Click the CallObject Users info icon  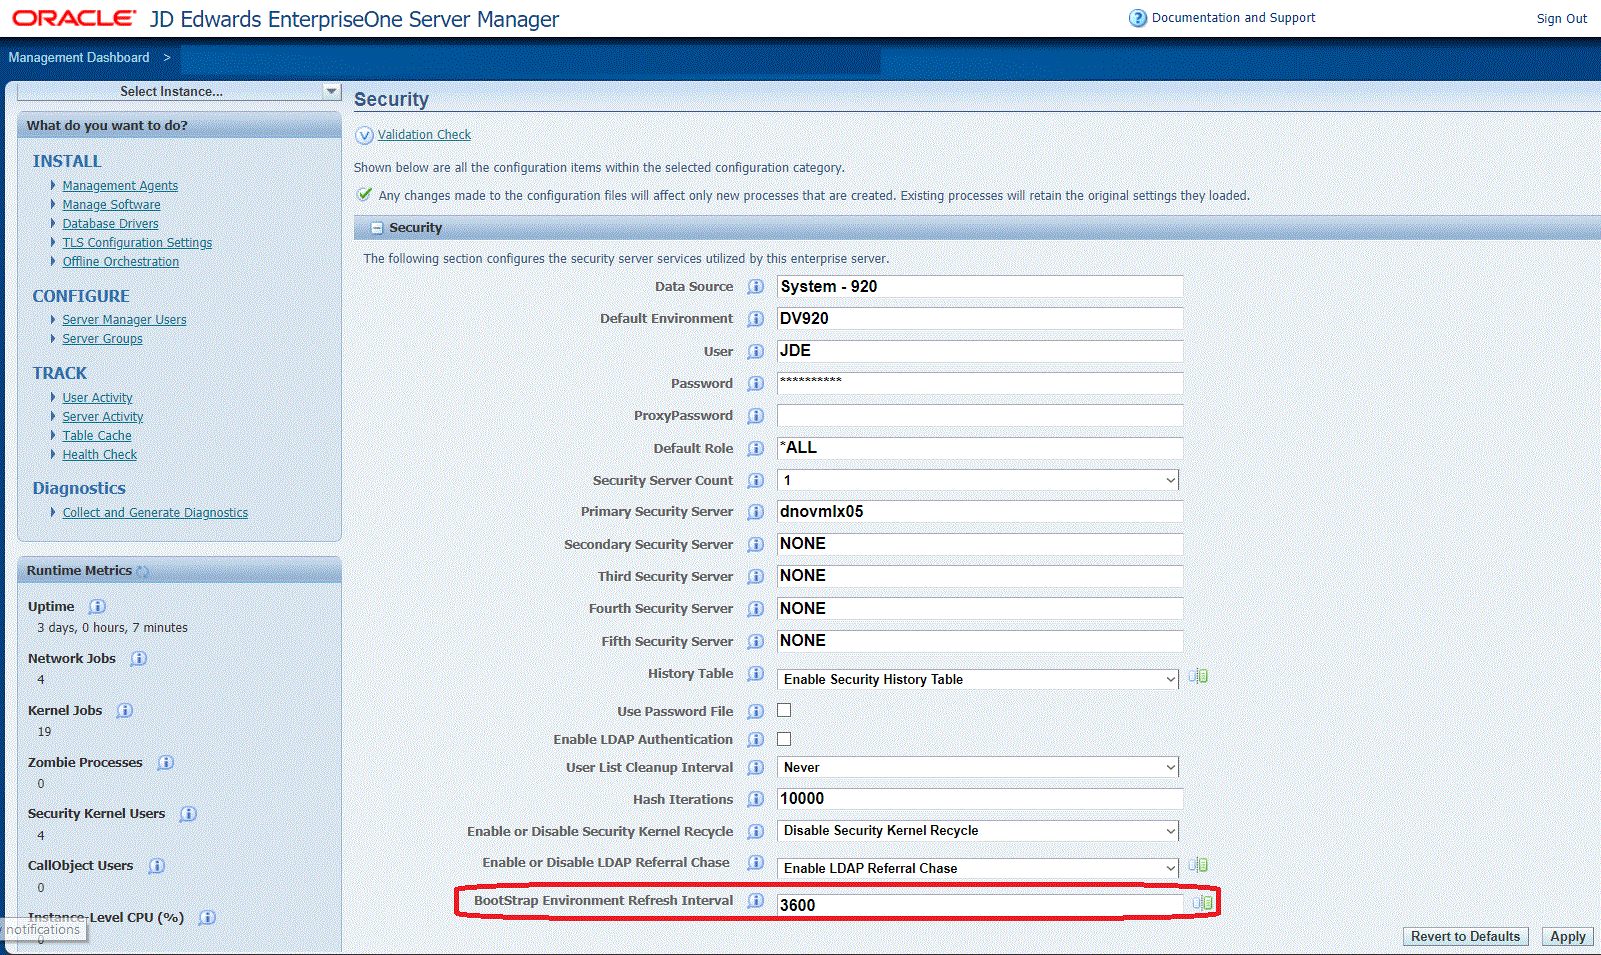156,866
